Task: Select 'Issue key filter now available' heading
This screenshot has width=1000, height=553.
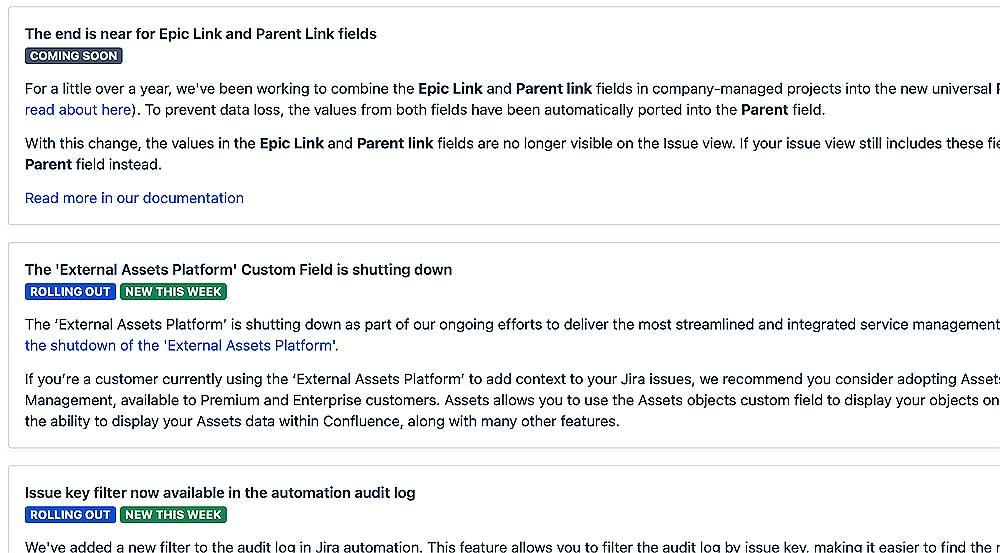Action: [220, 493]
